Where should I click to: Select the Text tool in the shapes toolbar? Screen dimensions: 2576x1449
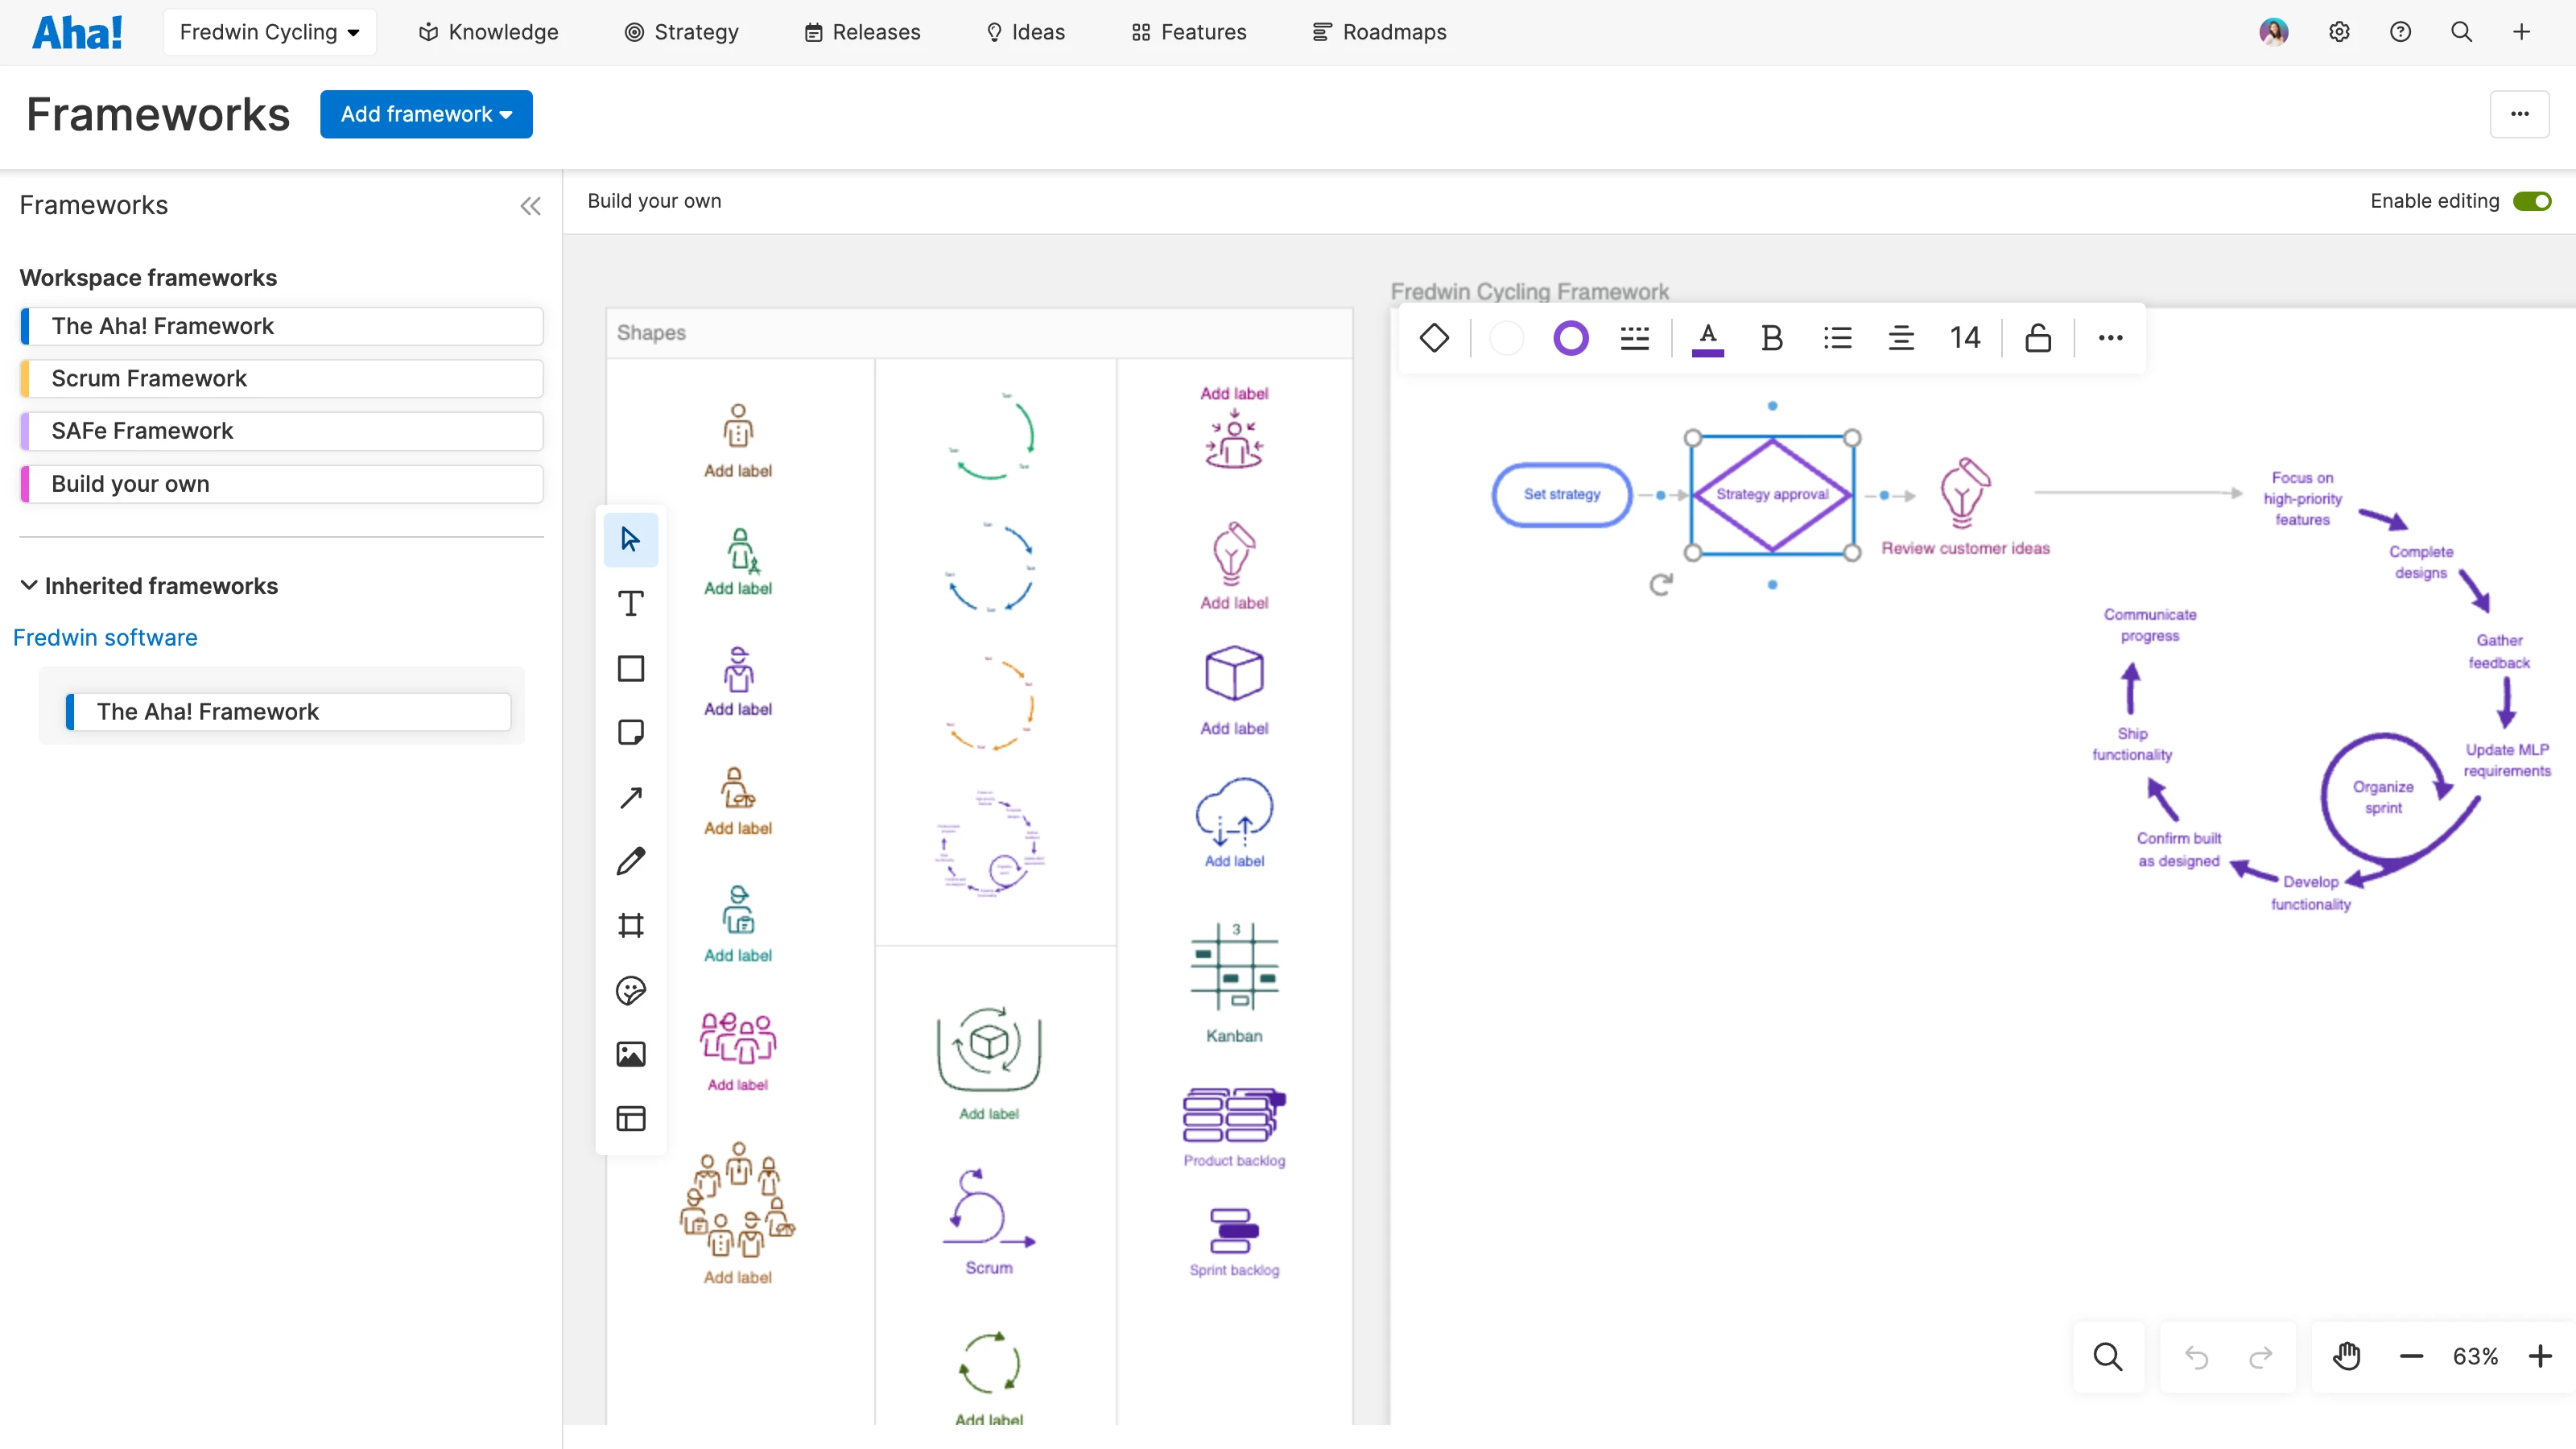coord(630,603)
